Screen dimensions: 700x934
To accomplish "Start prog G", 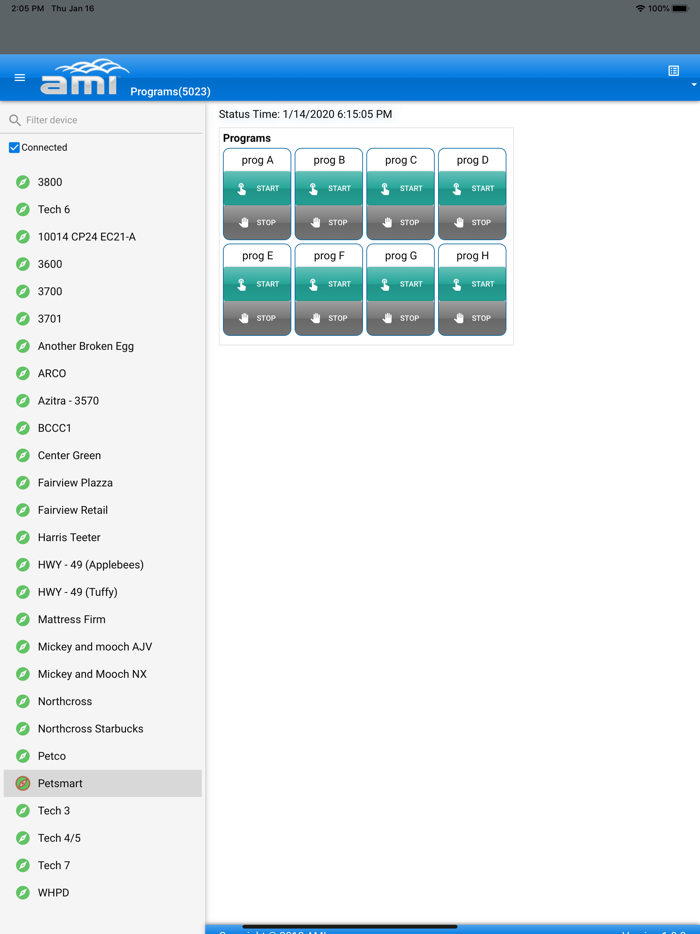I will (400, 284).
